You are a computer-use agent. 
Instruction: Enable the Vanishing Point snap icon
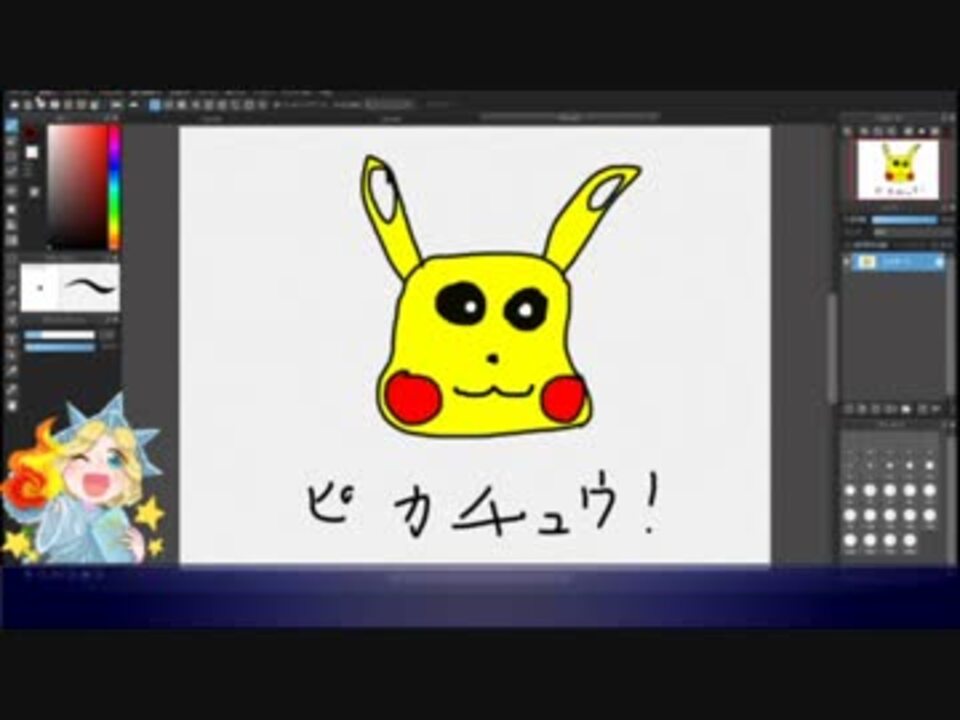pyautogui.click(x=195, y=105)
